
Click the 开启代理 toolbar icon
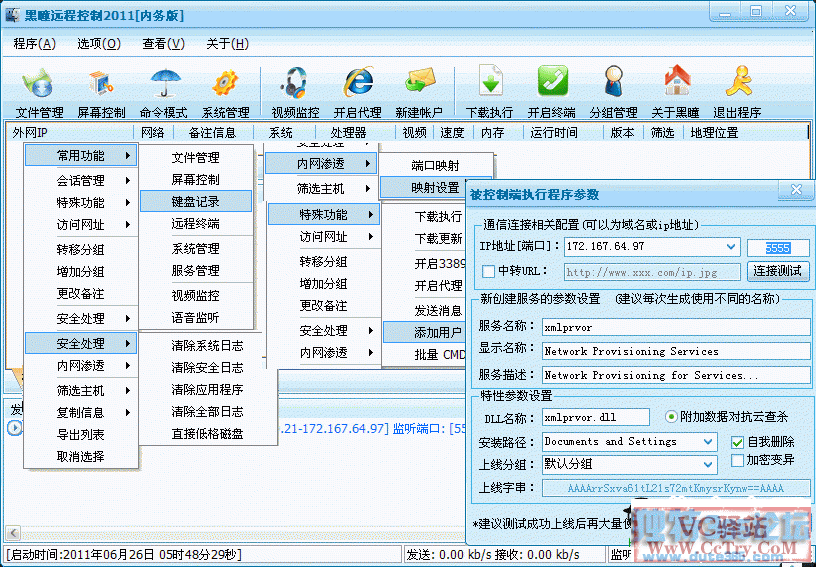358,82
